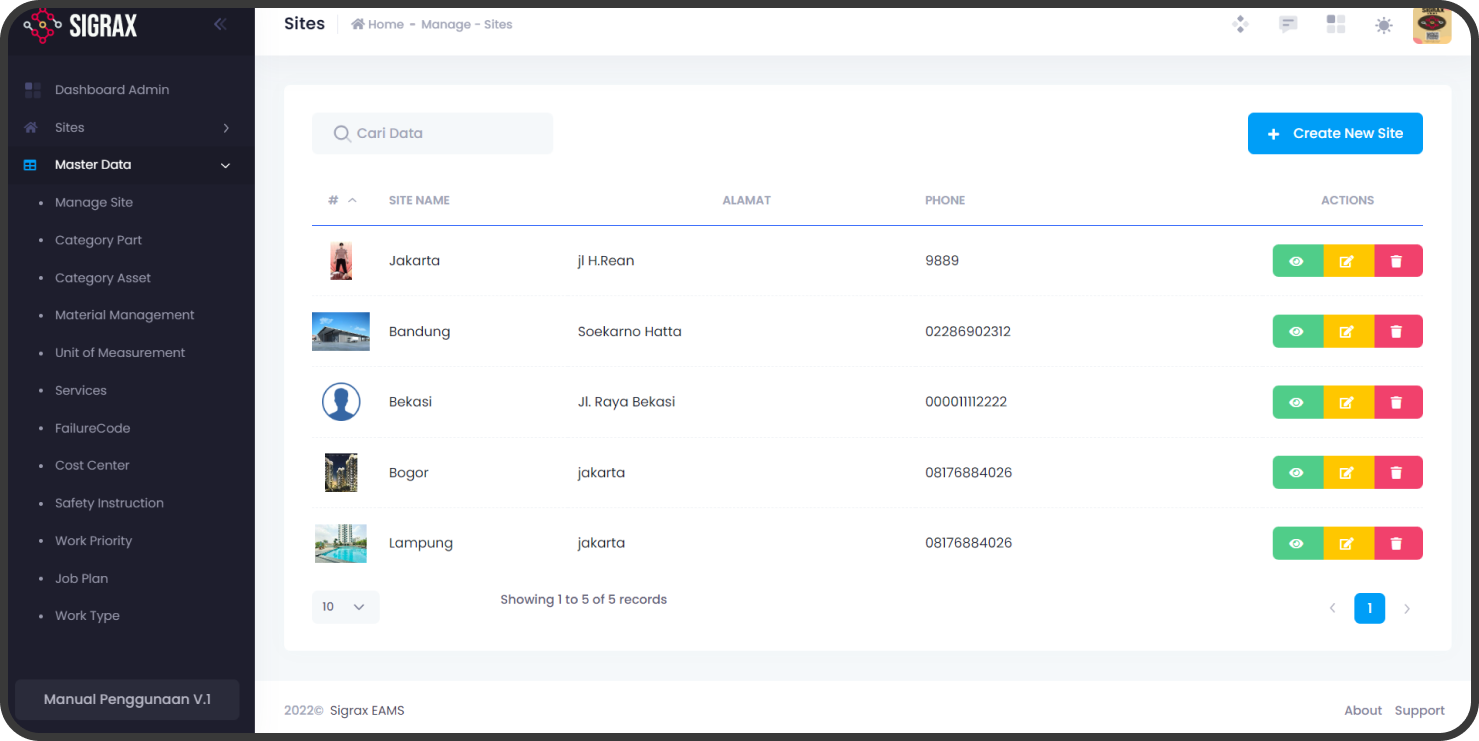Select Material Management menu item

(x=124, y=315)
